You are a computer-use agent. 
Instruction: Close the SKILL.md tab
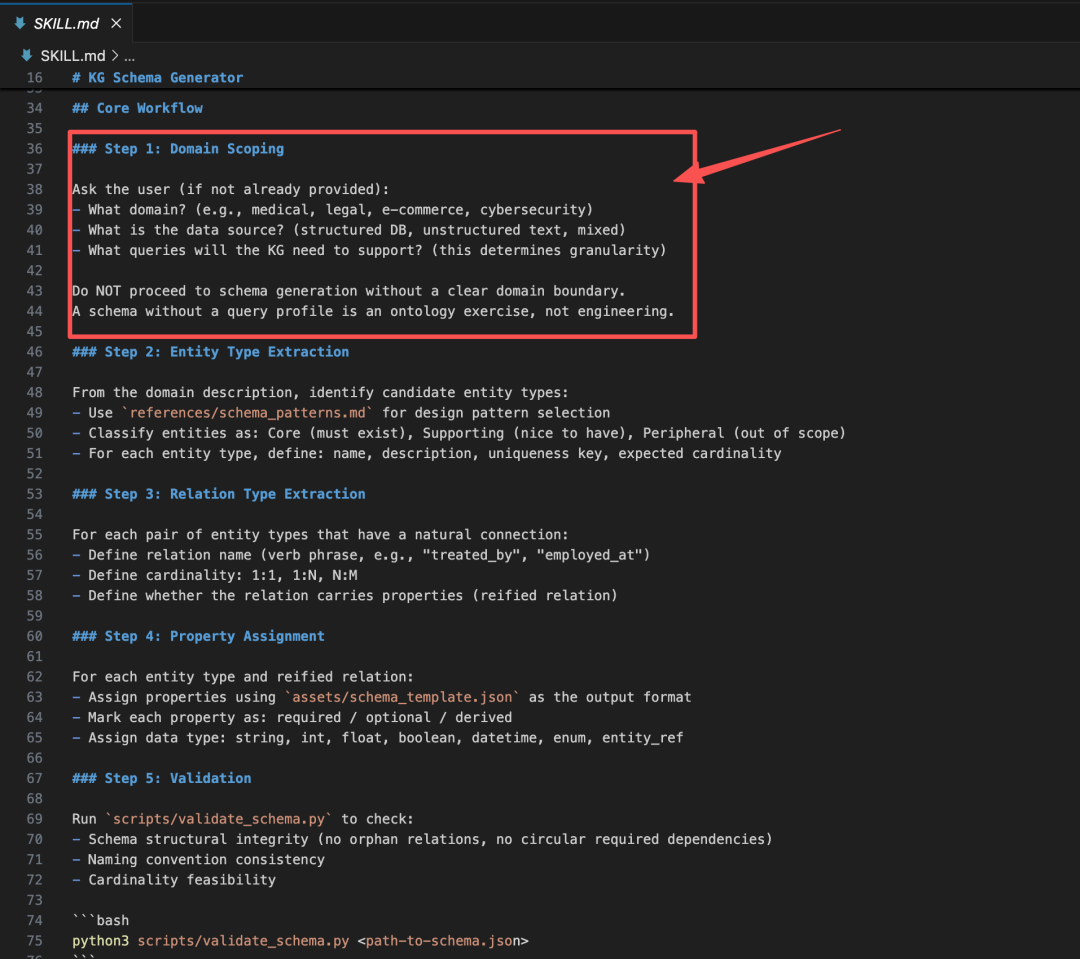[116, 23]
